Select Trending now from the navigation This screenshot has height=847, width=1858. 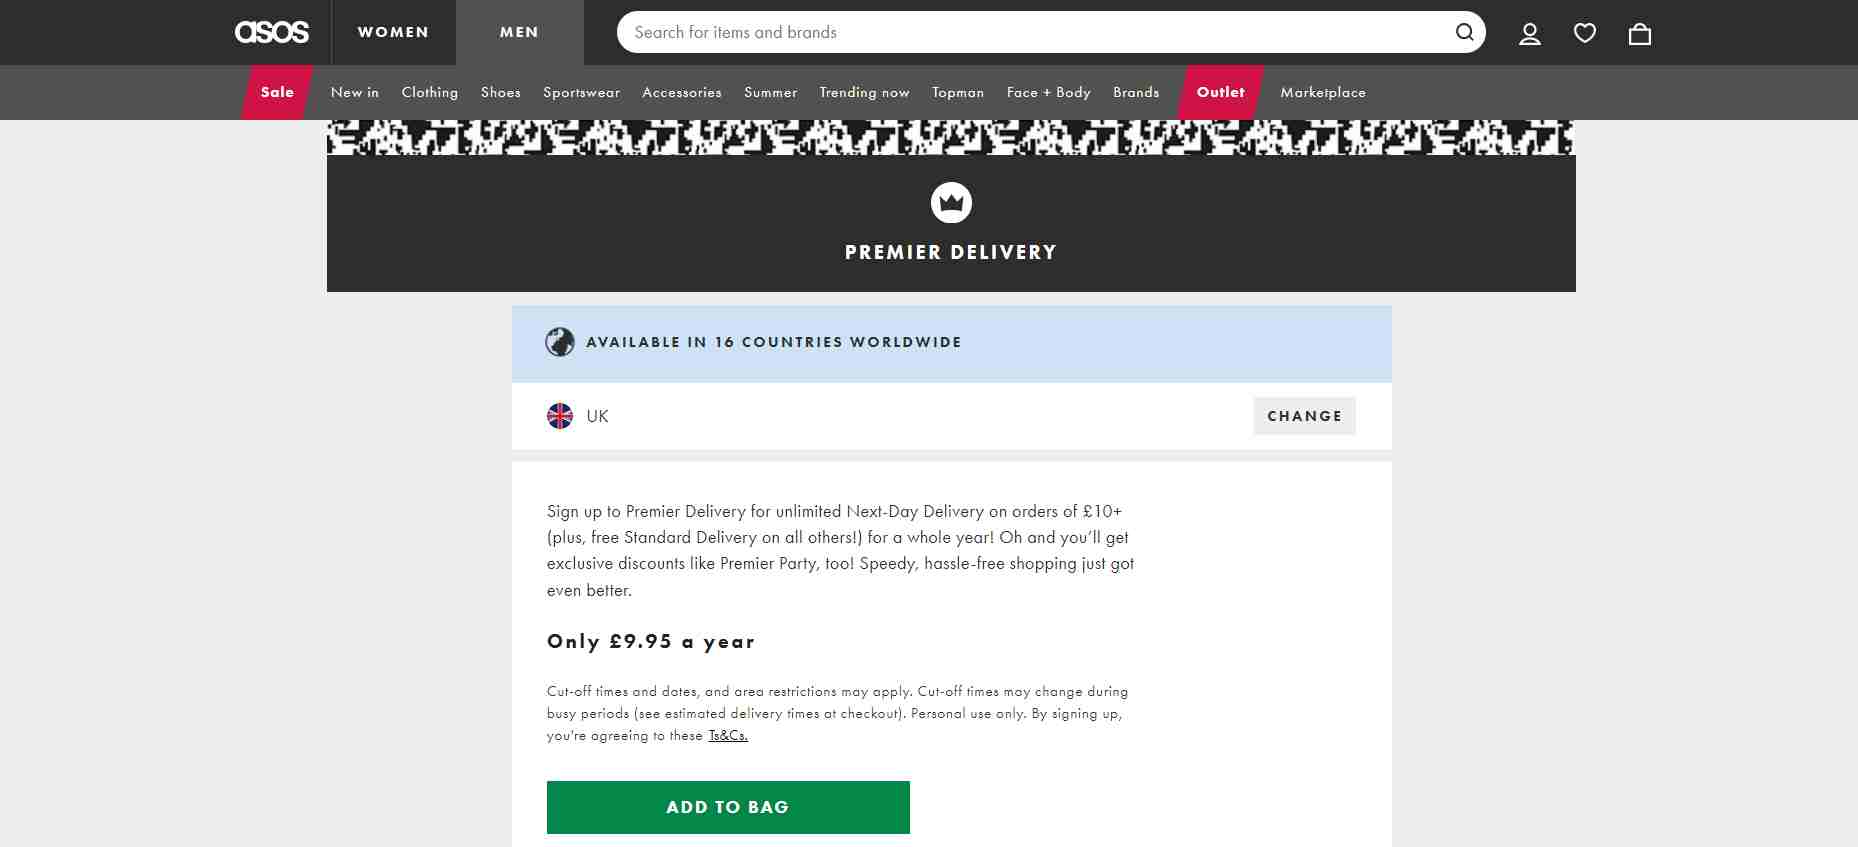tap(864, 92)
